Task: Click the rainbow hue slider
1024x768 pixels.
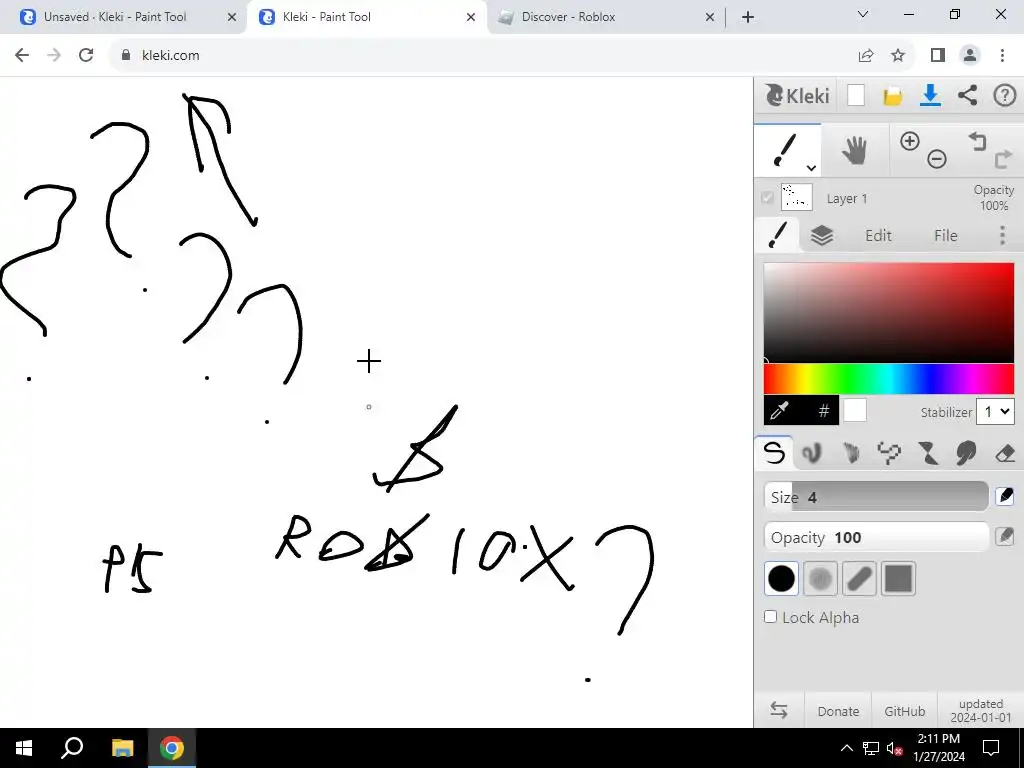Action: 888,379
